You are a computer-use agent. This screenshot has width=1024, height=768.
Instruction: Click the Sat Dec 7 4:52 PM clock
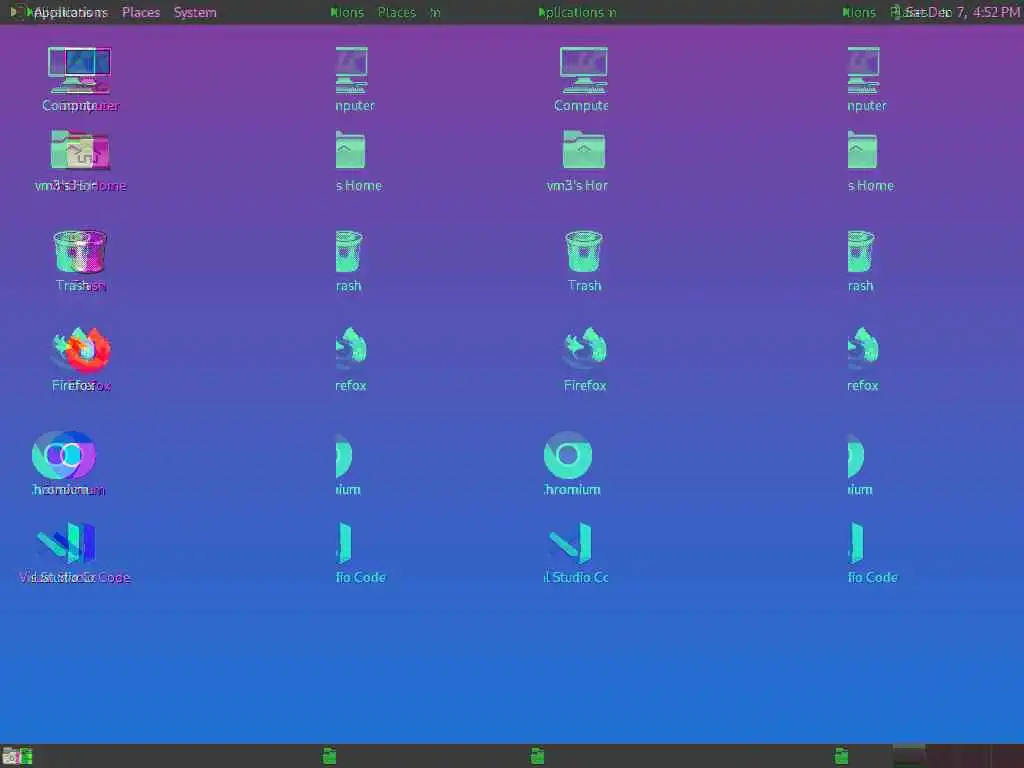tap(961, 12)
